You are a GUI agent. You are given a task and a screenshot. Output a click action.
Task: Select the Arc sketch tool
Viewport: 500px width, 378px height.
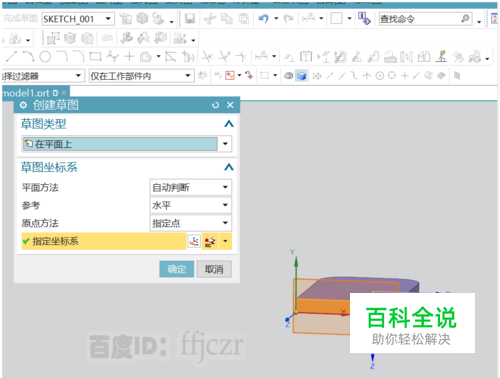(x=28, y=57)
